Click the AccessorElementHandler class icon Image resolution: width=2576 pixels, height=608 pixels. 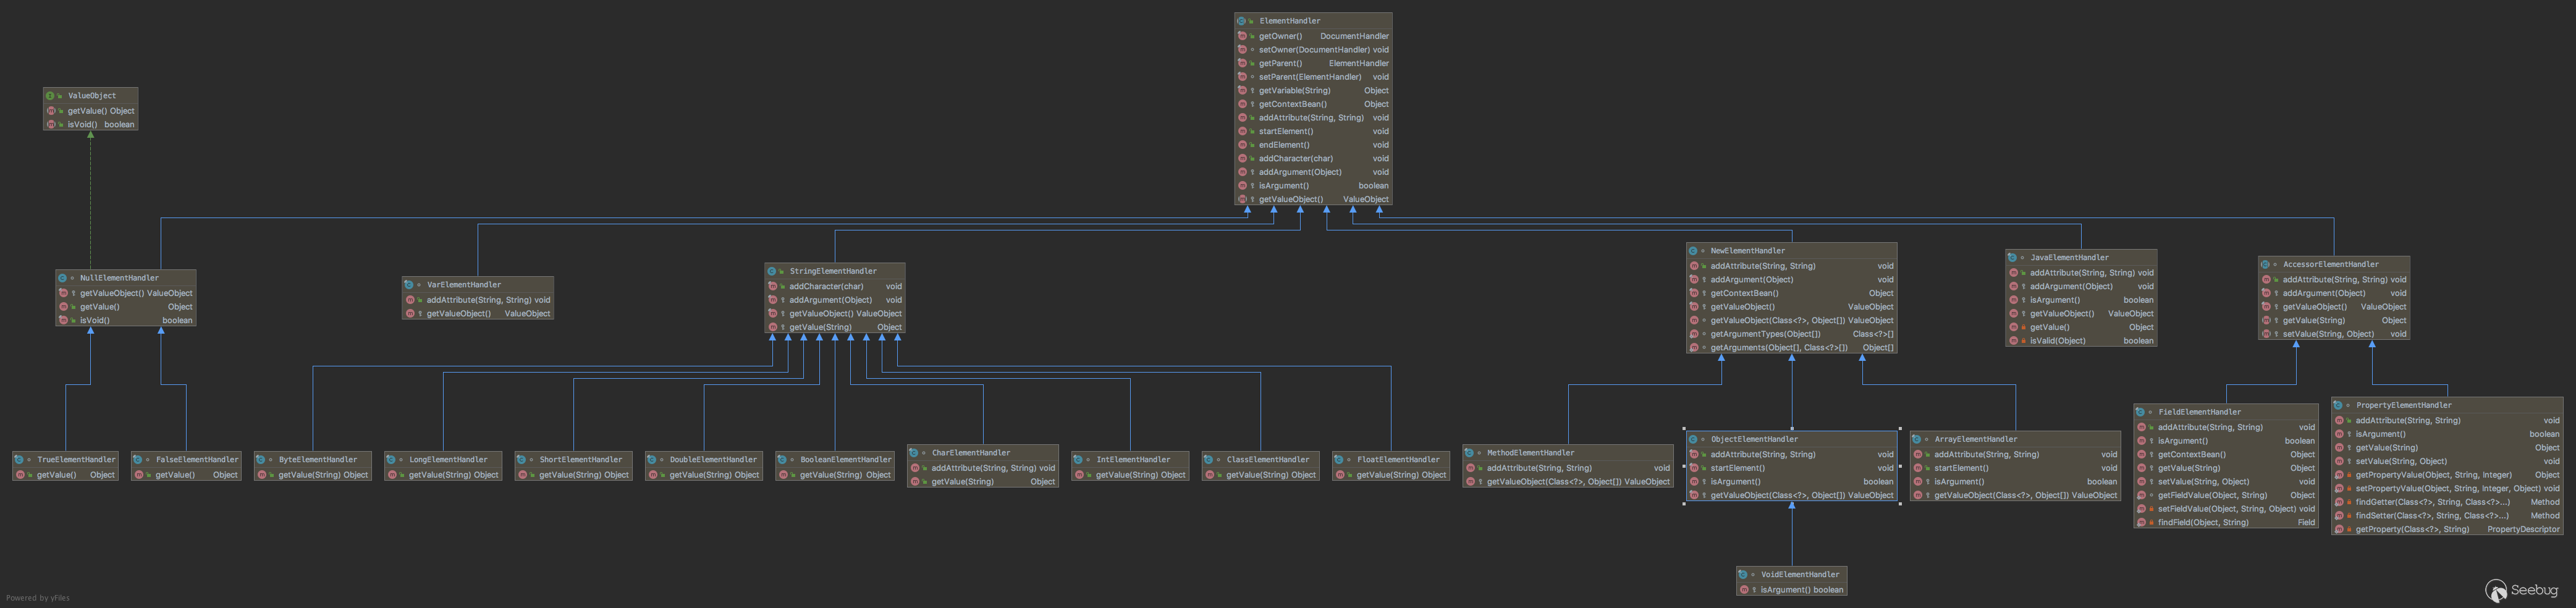(2265, 265)
